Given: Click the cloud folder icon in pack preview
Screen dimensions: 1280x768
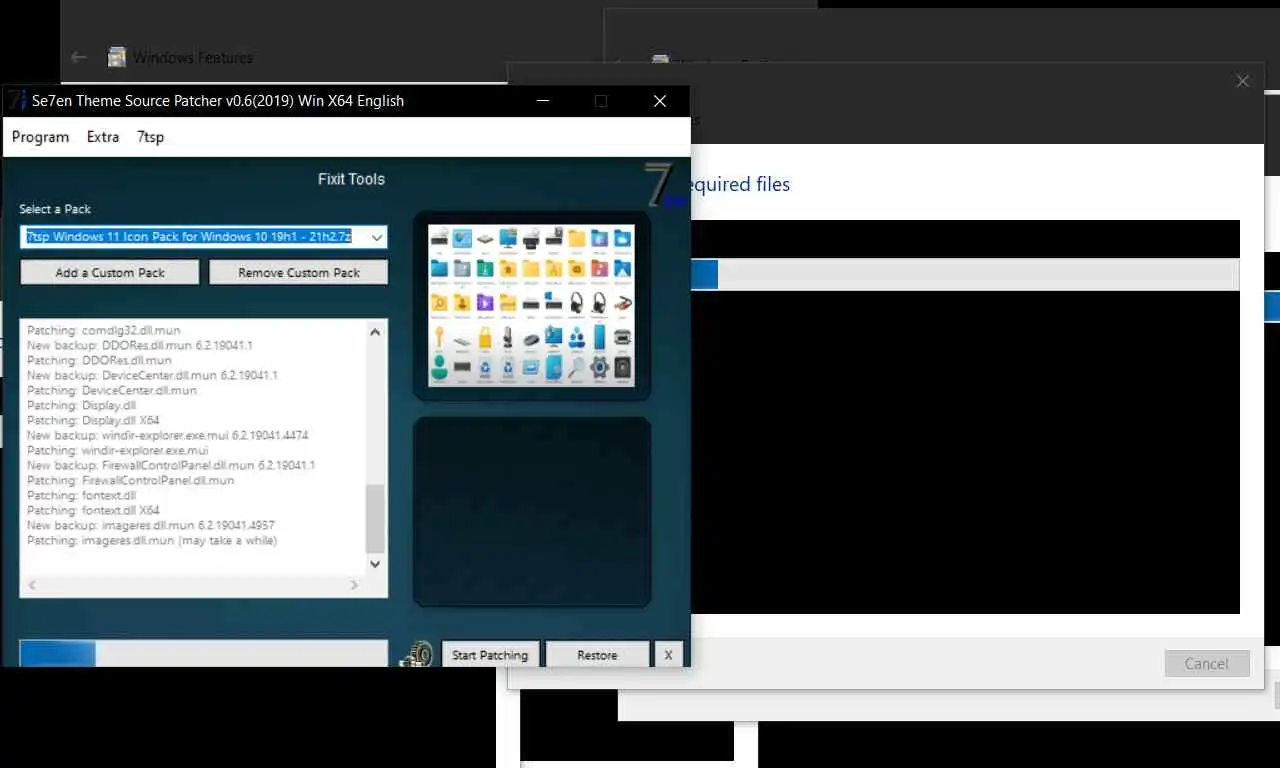Looking at the screenshot, I should coord(622,238).
